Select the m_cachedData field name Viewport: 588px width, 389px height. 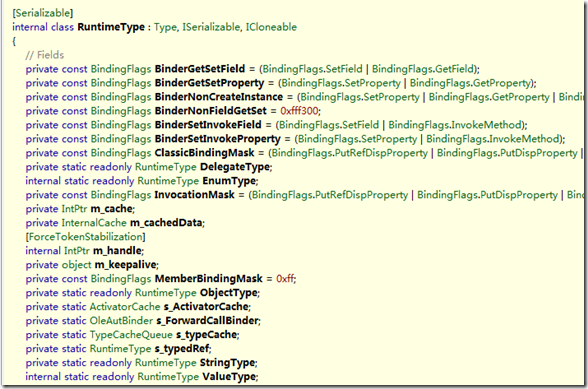coord(166,223)
